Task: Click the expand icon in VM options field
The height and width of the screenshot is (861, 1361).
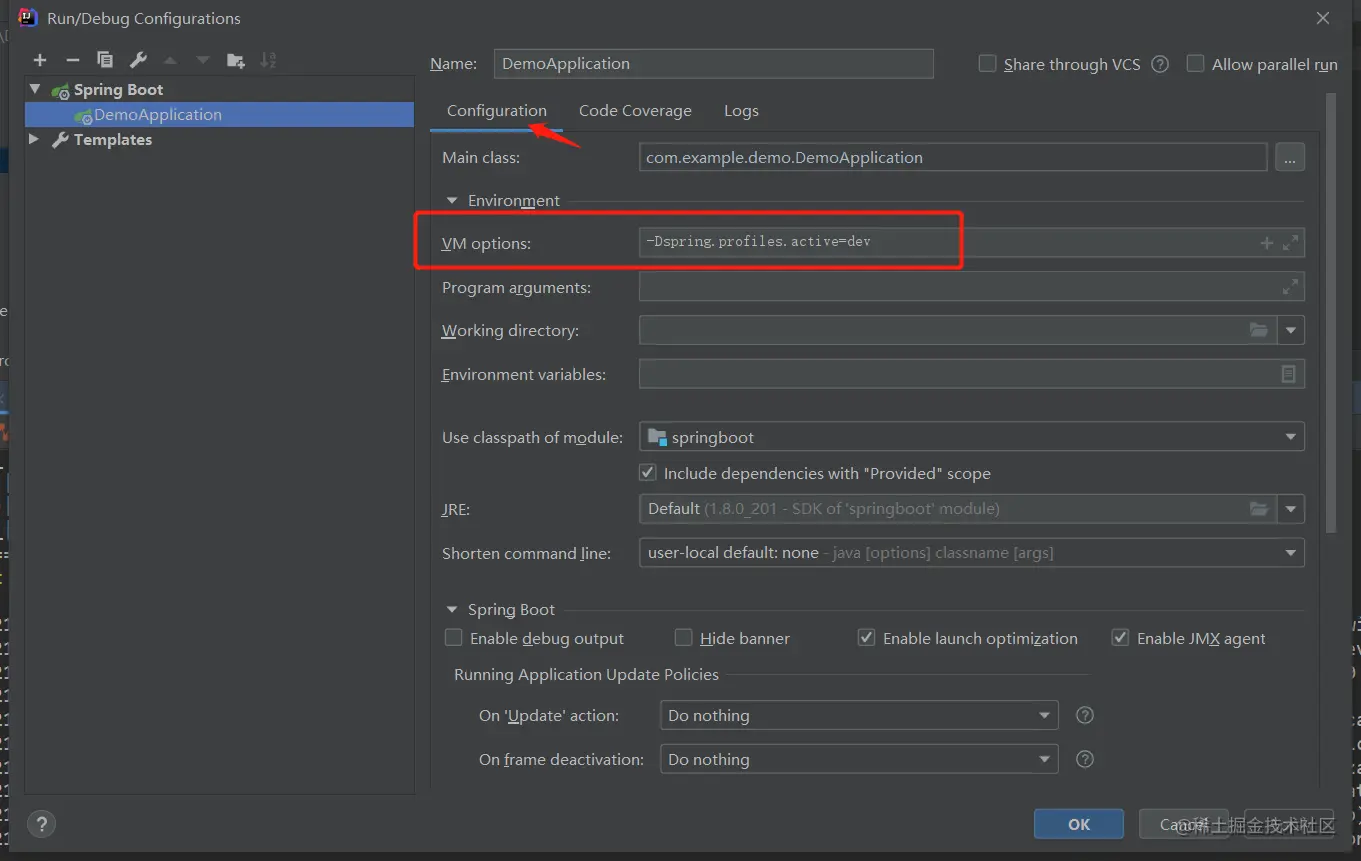Action: click(1291, 243)
